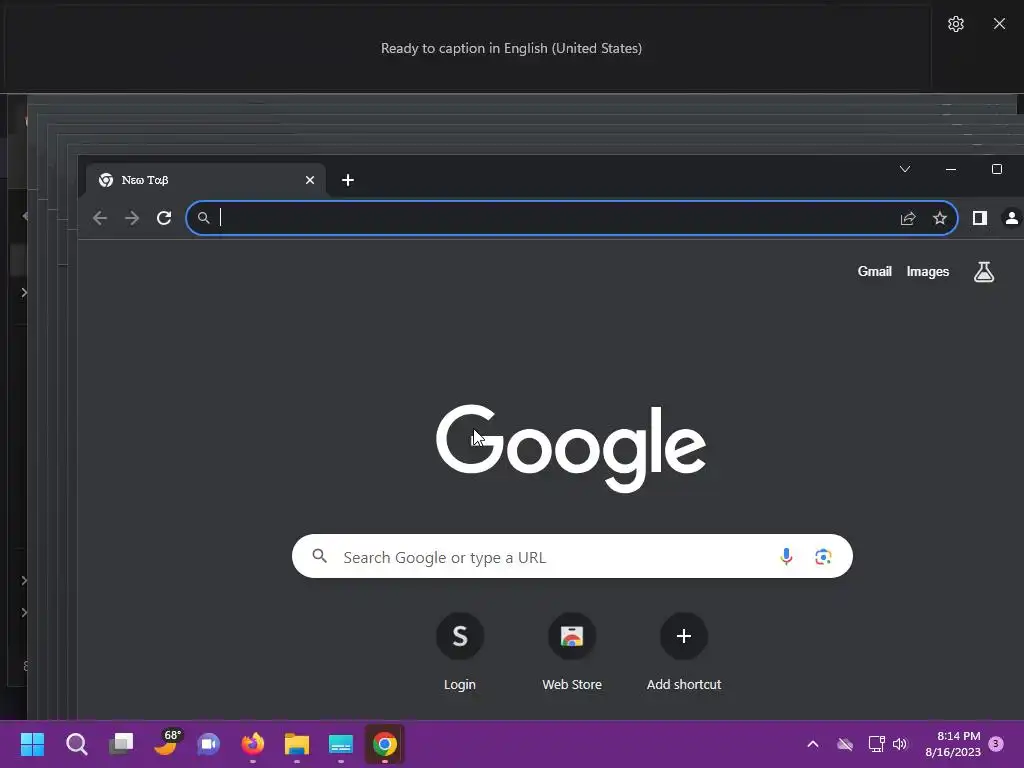Image resolution: width=1024 pixels, height=768 pixels.
Task: Open Images link
Action: pyautogui.click(x=927, y=272)
